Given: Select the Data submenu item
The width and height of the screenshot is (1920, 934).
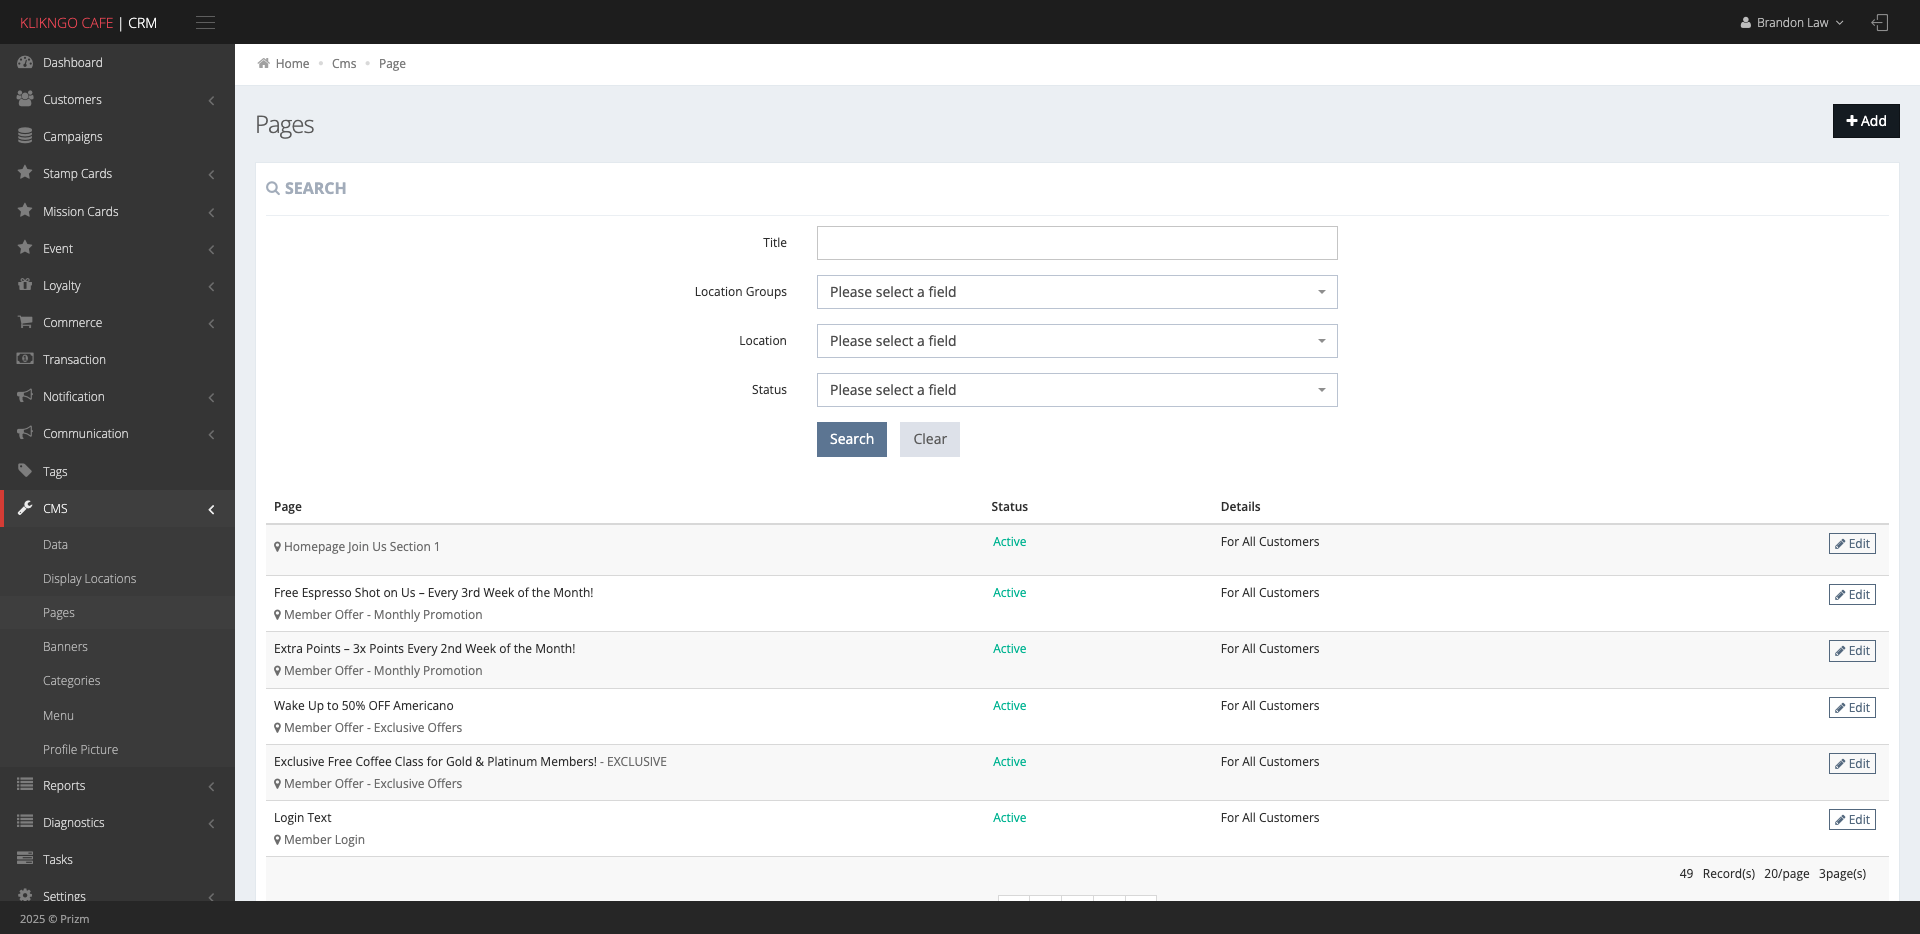Looking at the screenshot, I should point(55,545).
